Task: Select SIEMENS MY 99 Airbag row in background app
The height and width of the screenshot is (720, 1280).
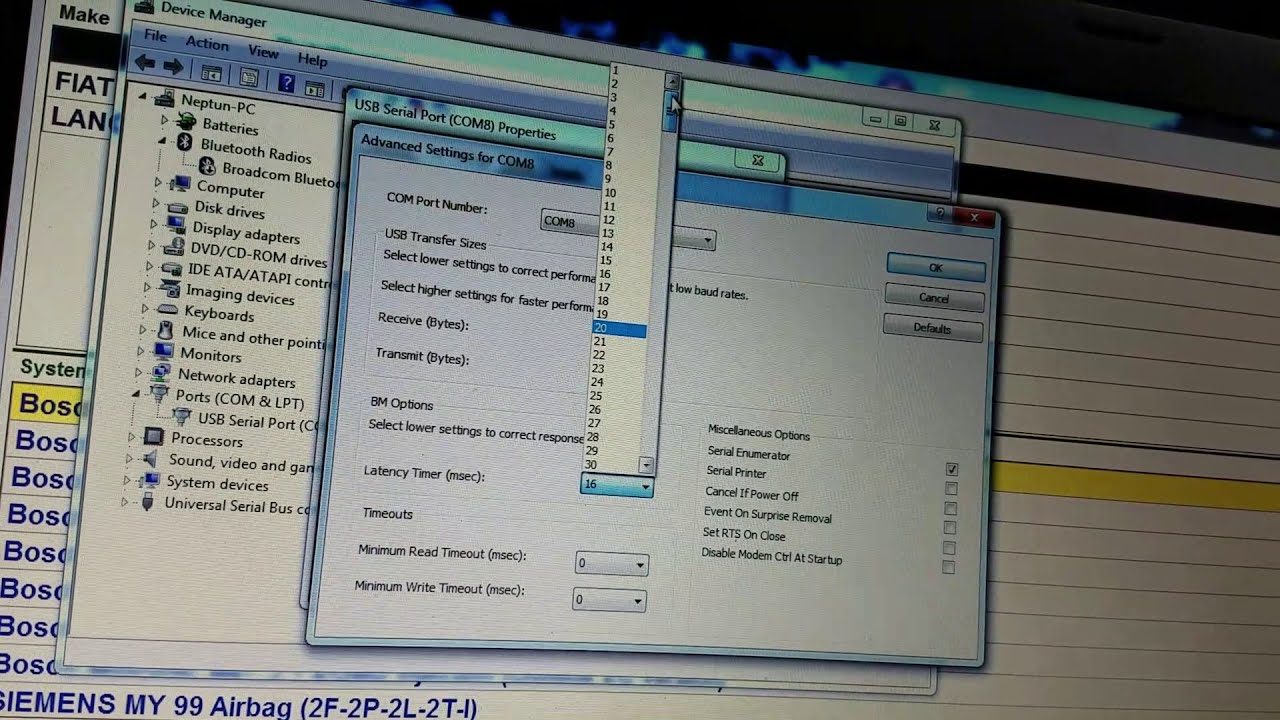Action: [x=239, y=705]
